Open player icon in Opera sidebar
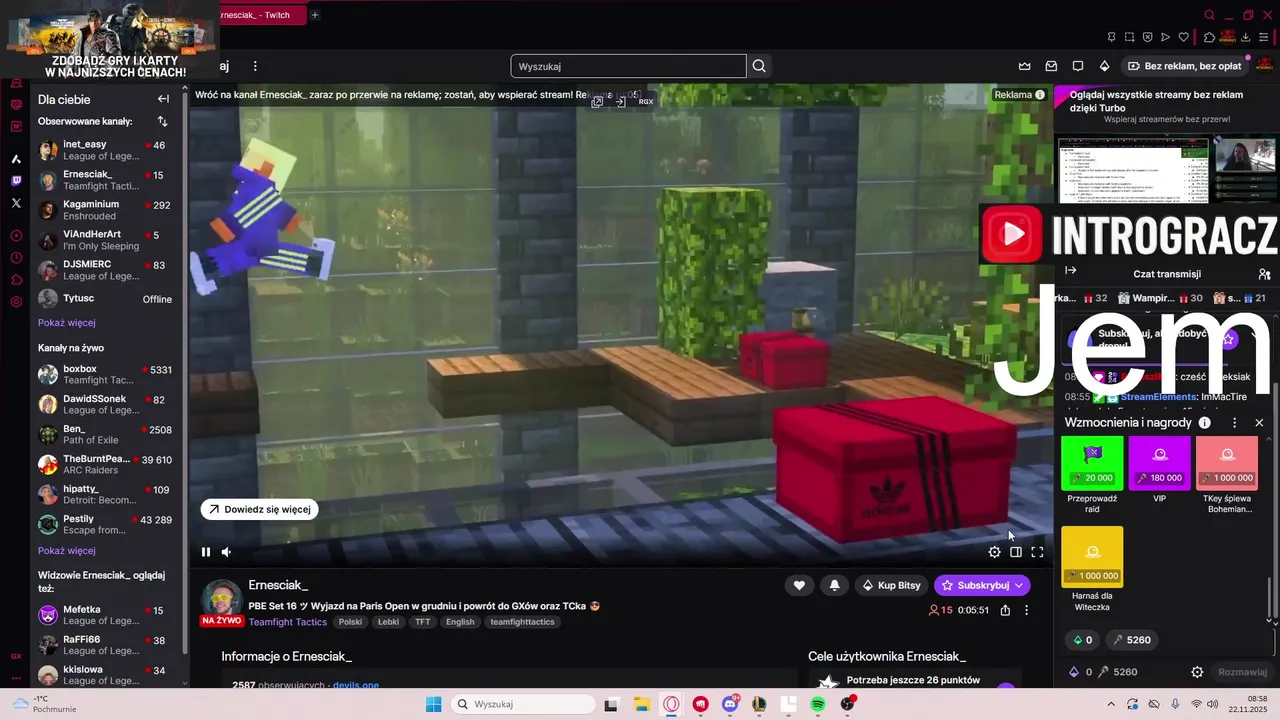Viewport: 1280px width, 720px height. [x=16, y=236]
